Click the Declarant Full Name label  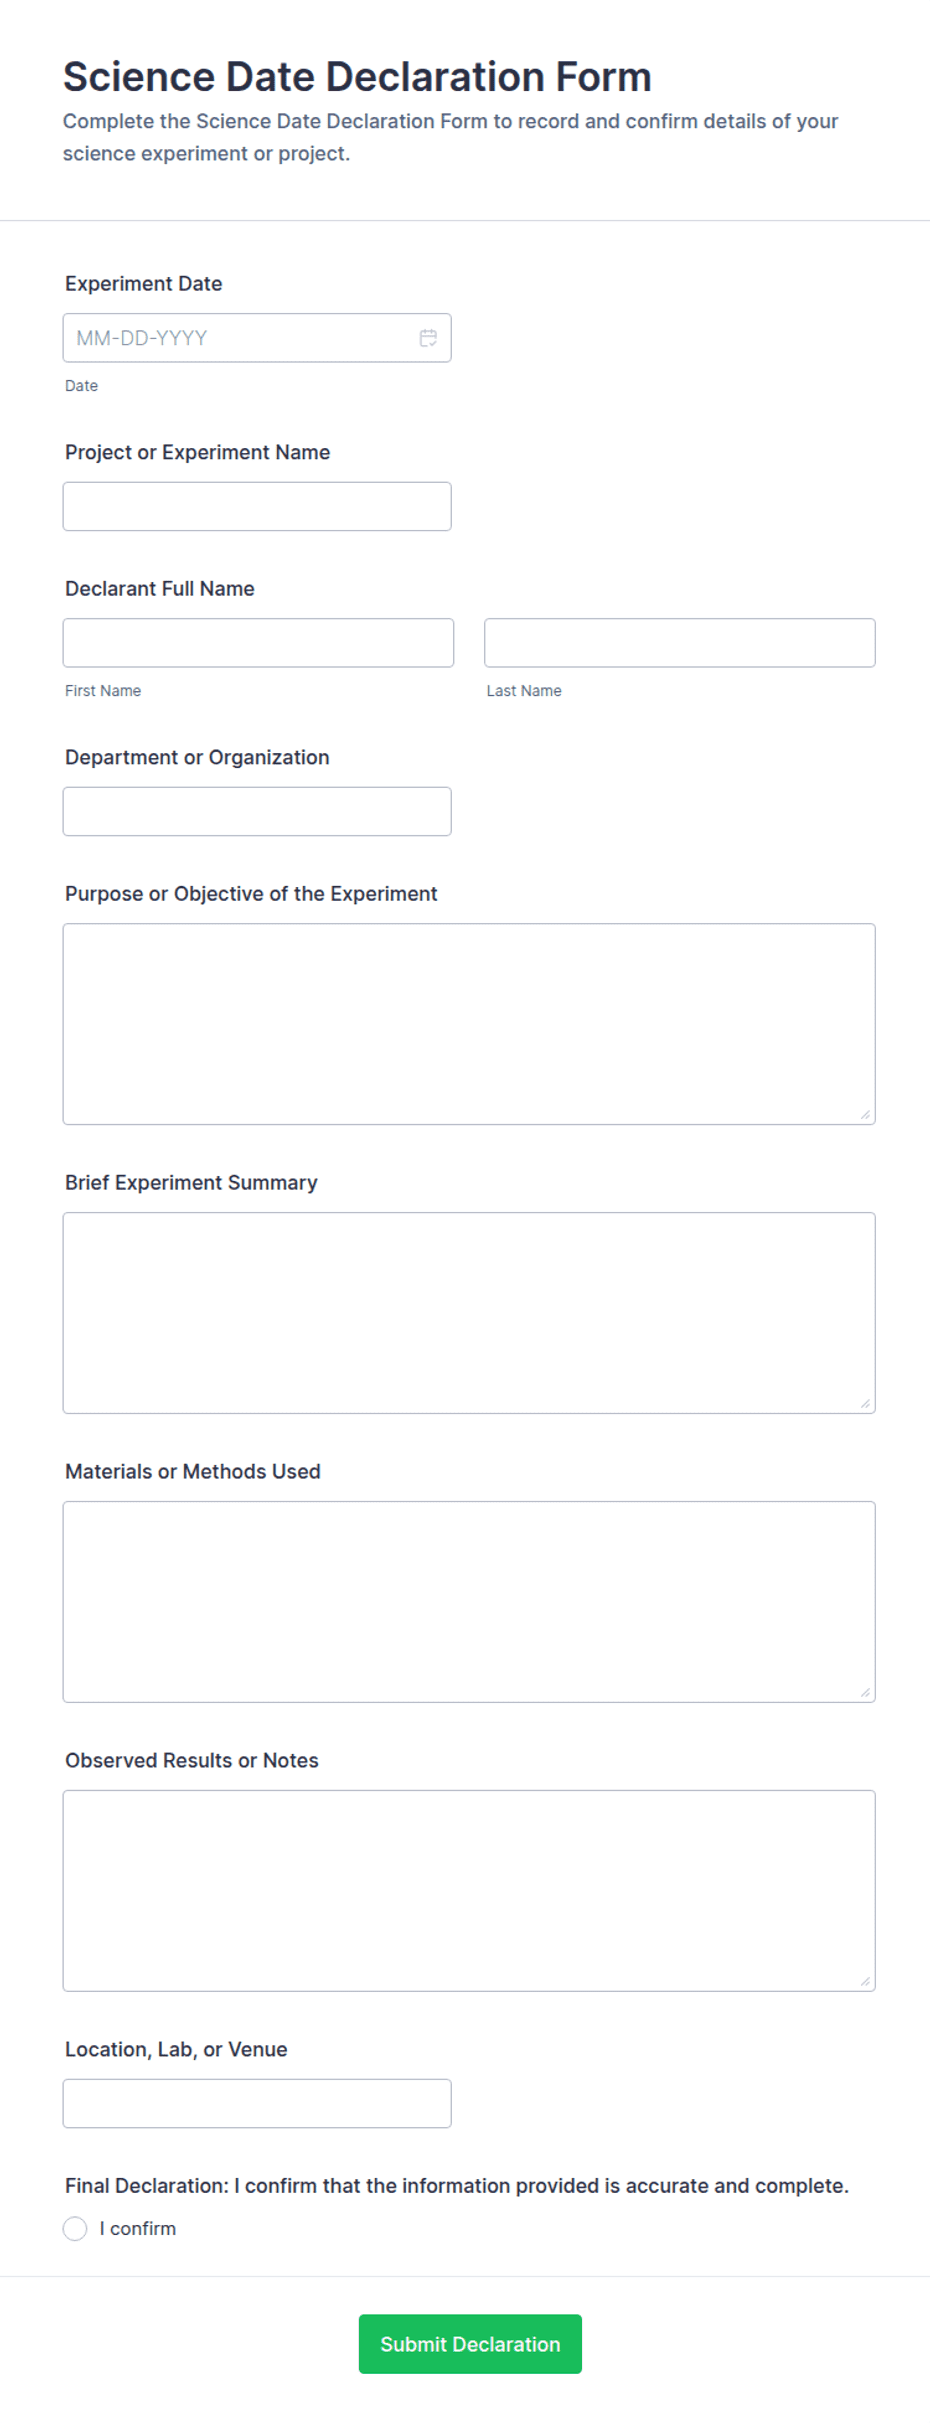[x=160, y=589]
